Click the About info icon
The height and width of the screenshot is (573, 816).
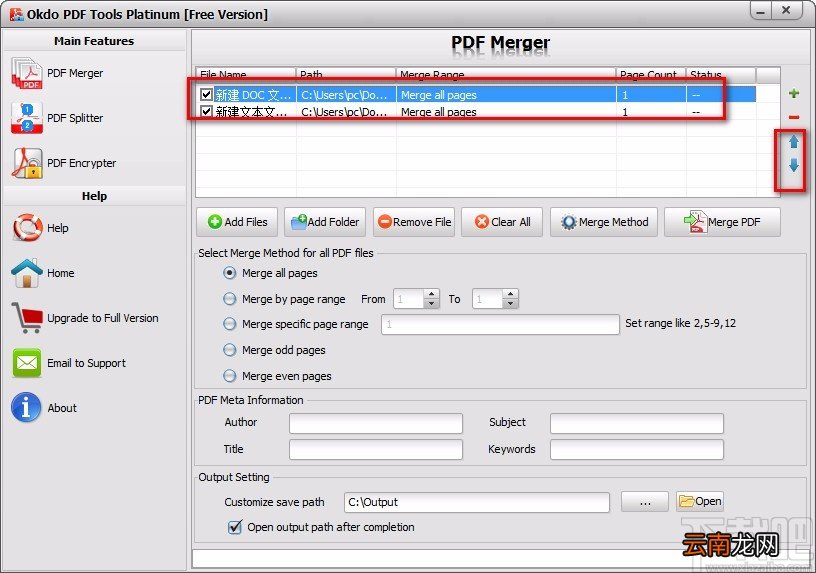(26, 408)
